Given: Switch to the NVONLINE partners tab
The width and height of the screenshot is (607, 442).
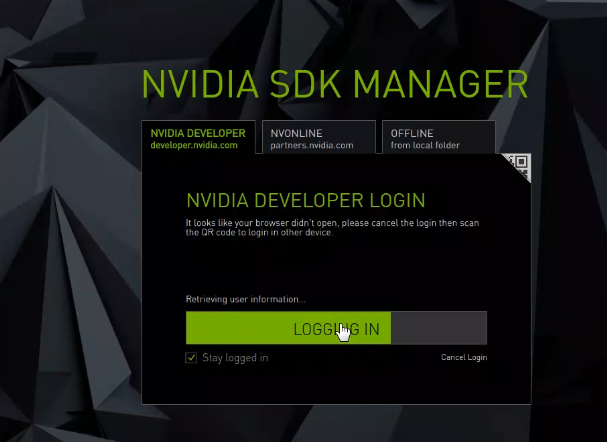Looking at the screenshot, I should coord(319,138).
